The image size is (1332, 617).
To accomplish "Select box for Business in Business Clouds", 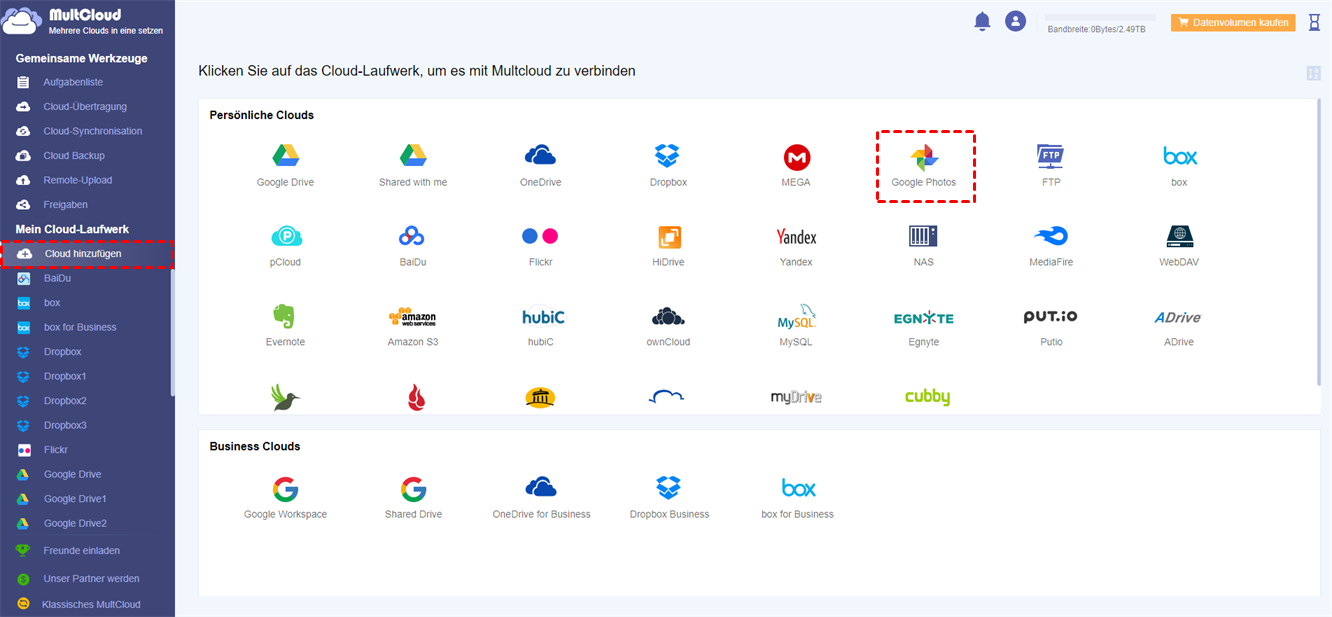I will pyautogui.click(x=798, y=488).
